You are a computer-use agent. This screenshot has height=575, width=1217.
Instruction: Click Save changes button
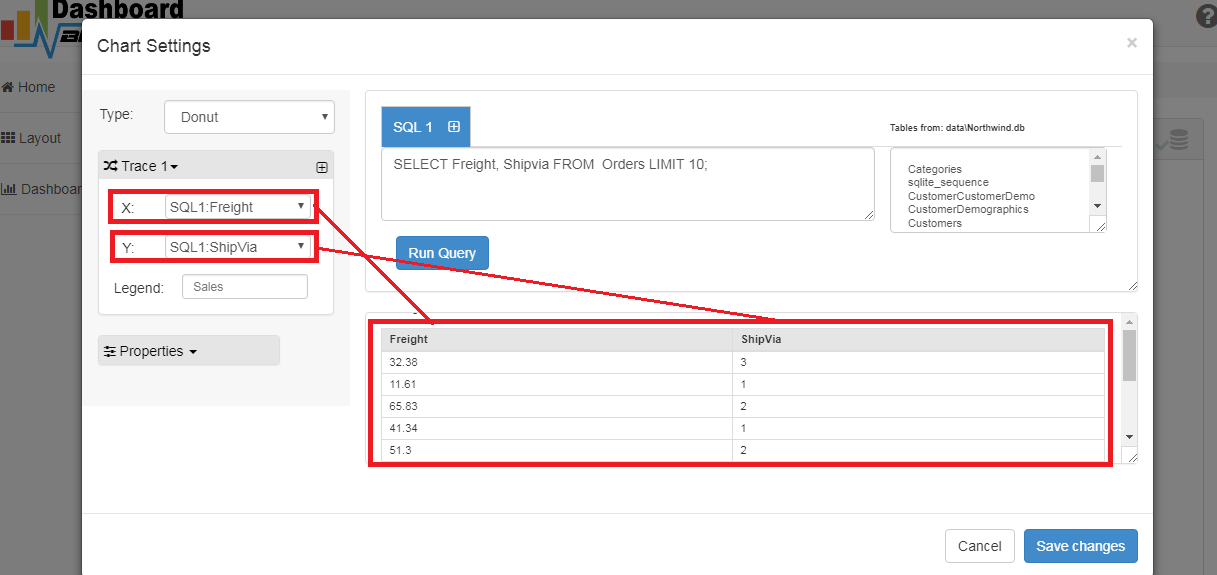[x=1081, y=546]
